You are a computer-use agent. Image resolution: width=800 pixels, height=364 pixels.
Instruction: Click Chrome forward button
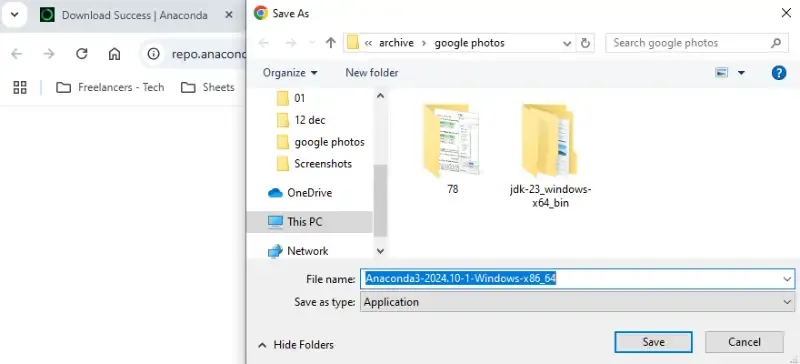49,54
